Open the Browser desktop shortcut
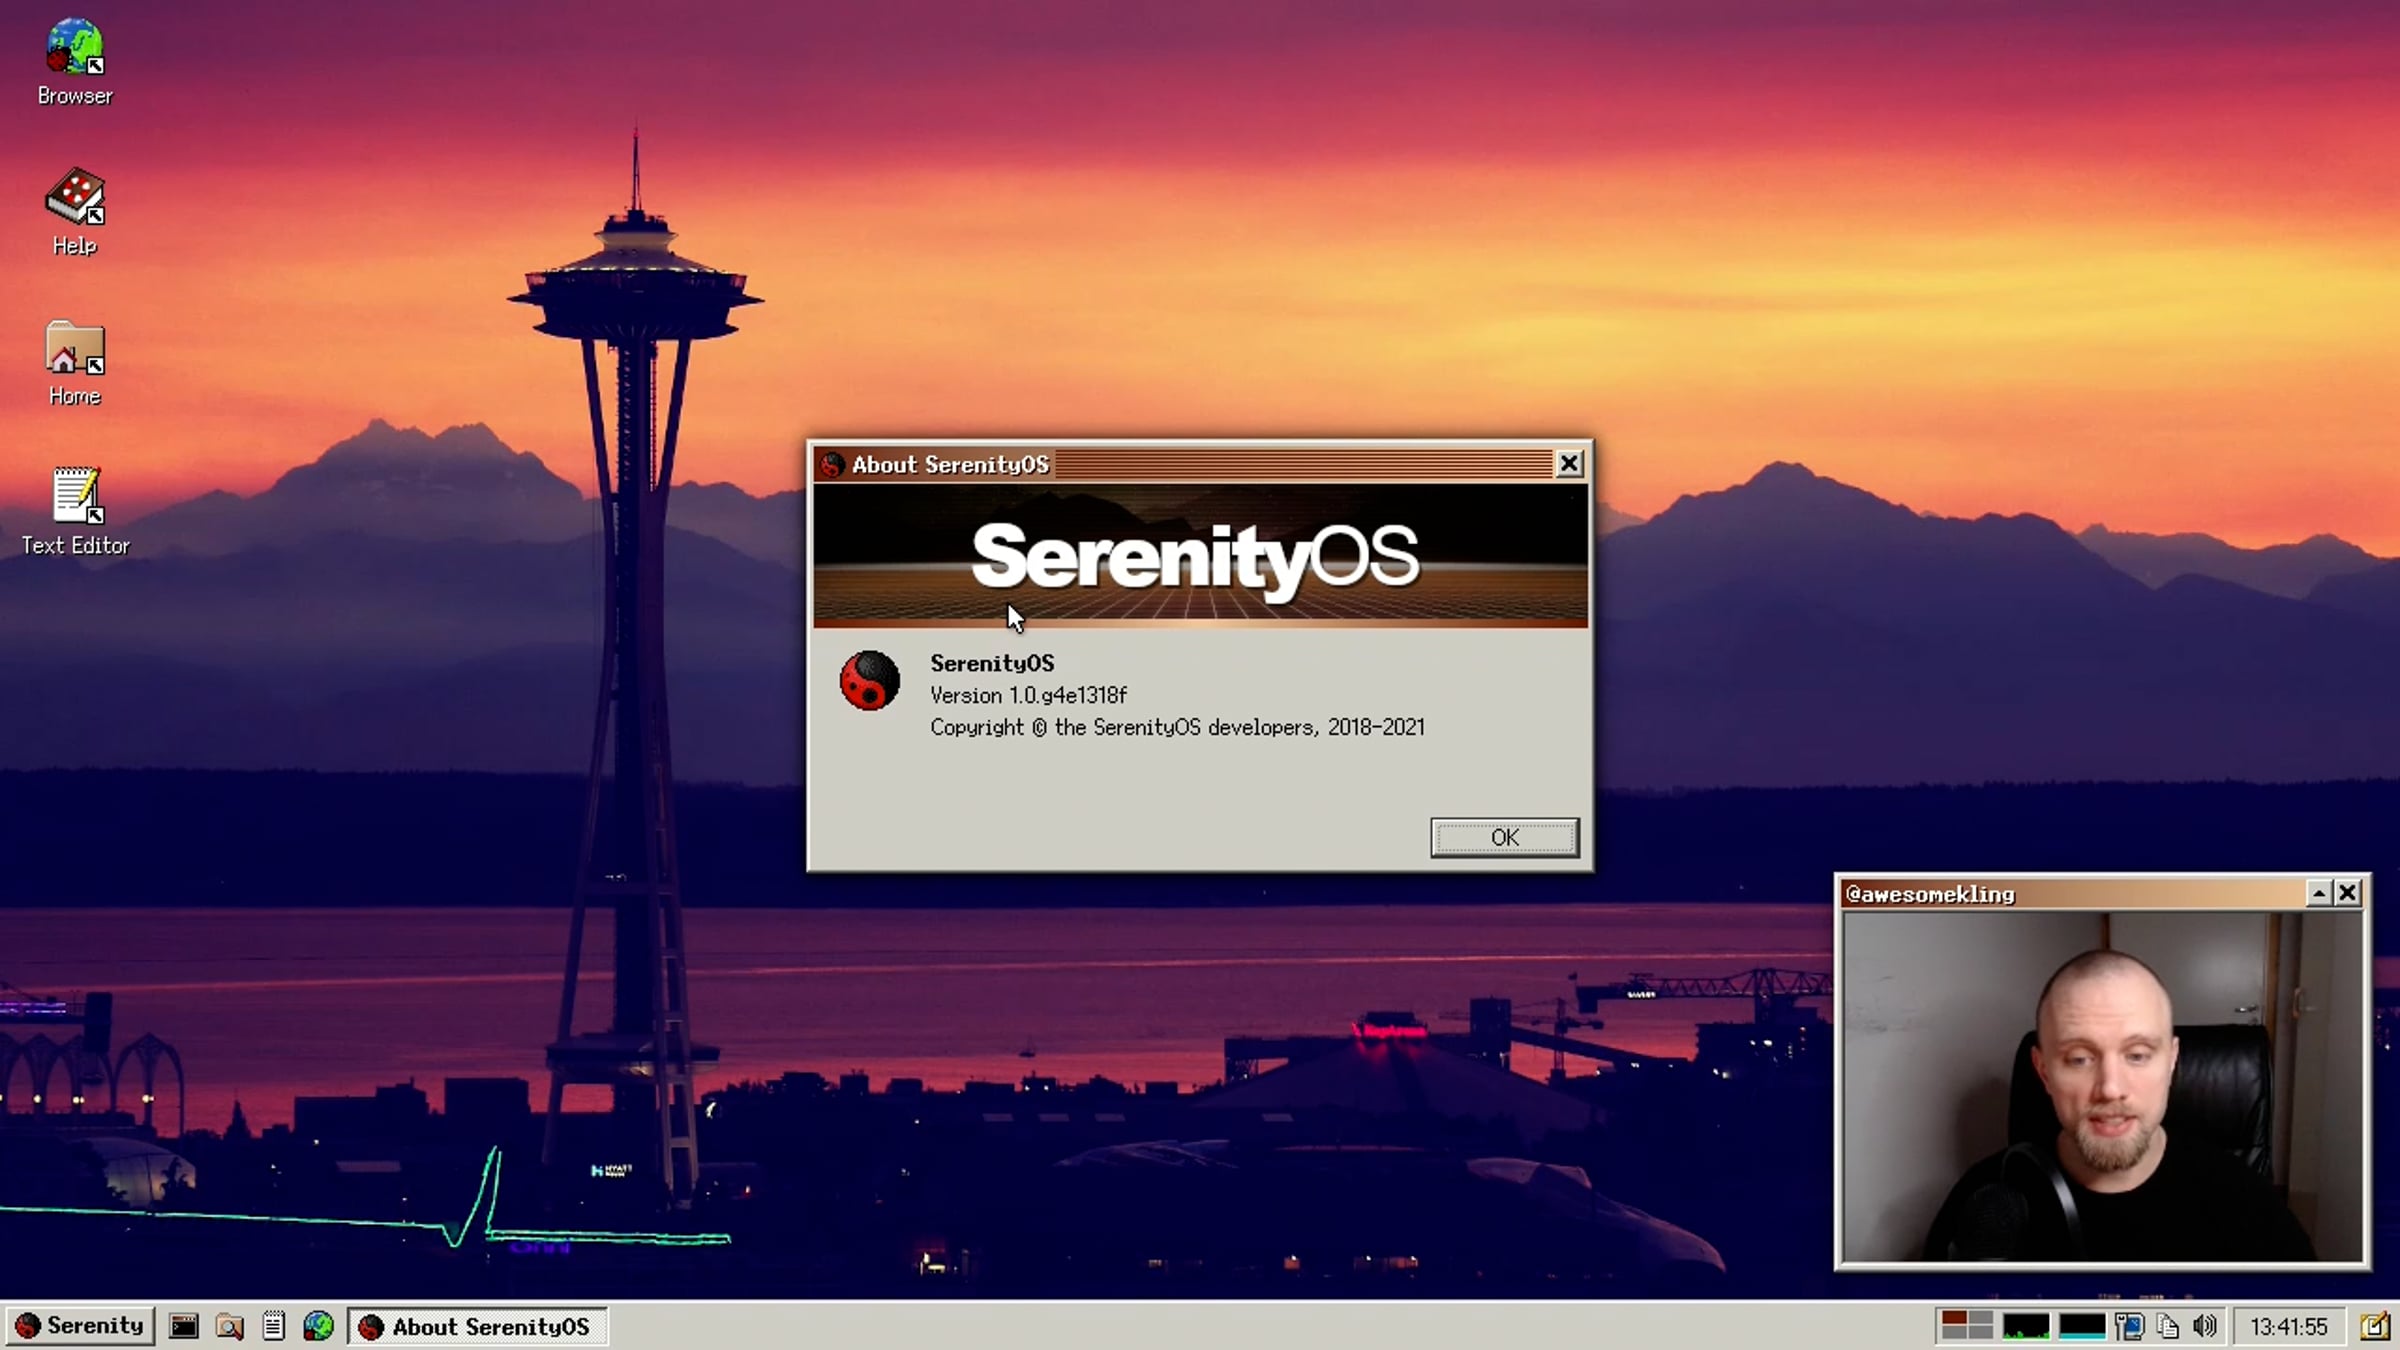The height and width of the screenshot is (1350, 2400). (x=75, y=63)
